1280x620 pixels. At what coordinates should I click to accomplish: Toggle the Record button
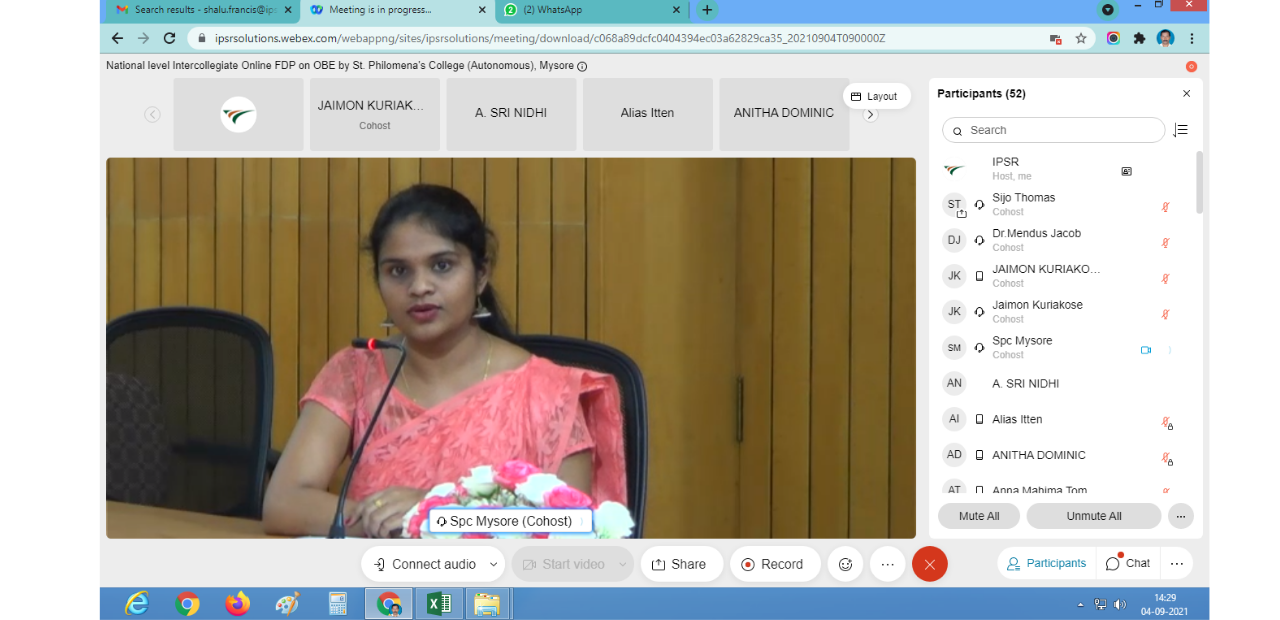click(x=773, y=564)
